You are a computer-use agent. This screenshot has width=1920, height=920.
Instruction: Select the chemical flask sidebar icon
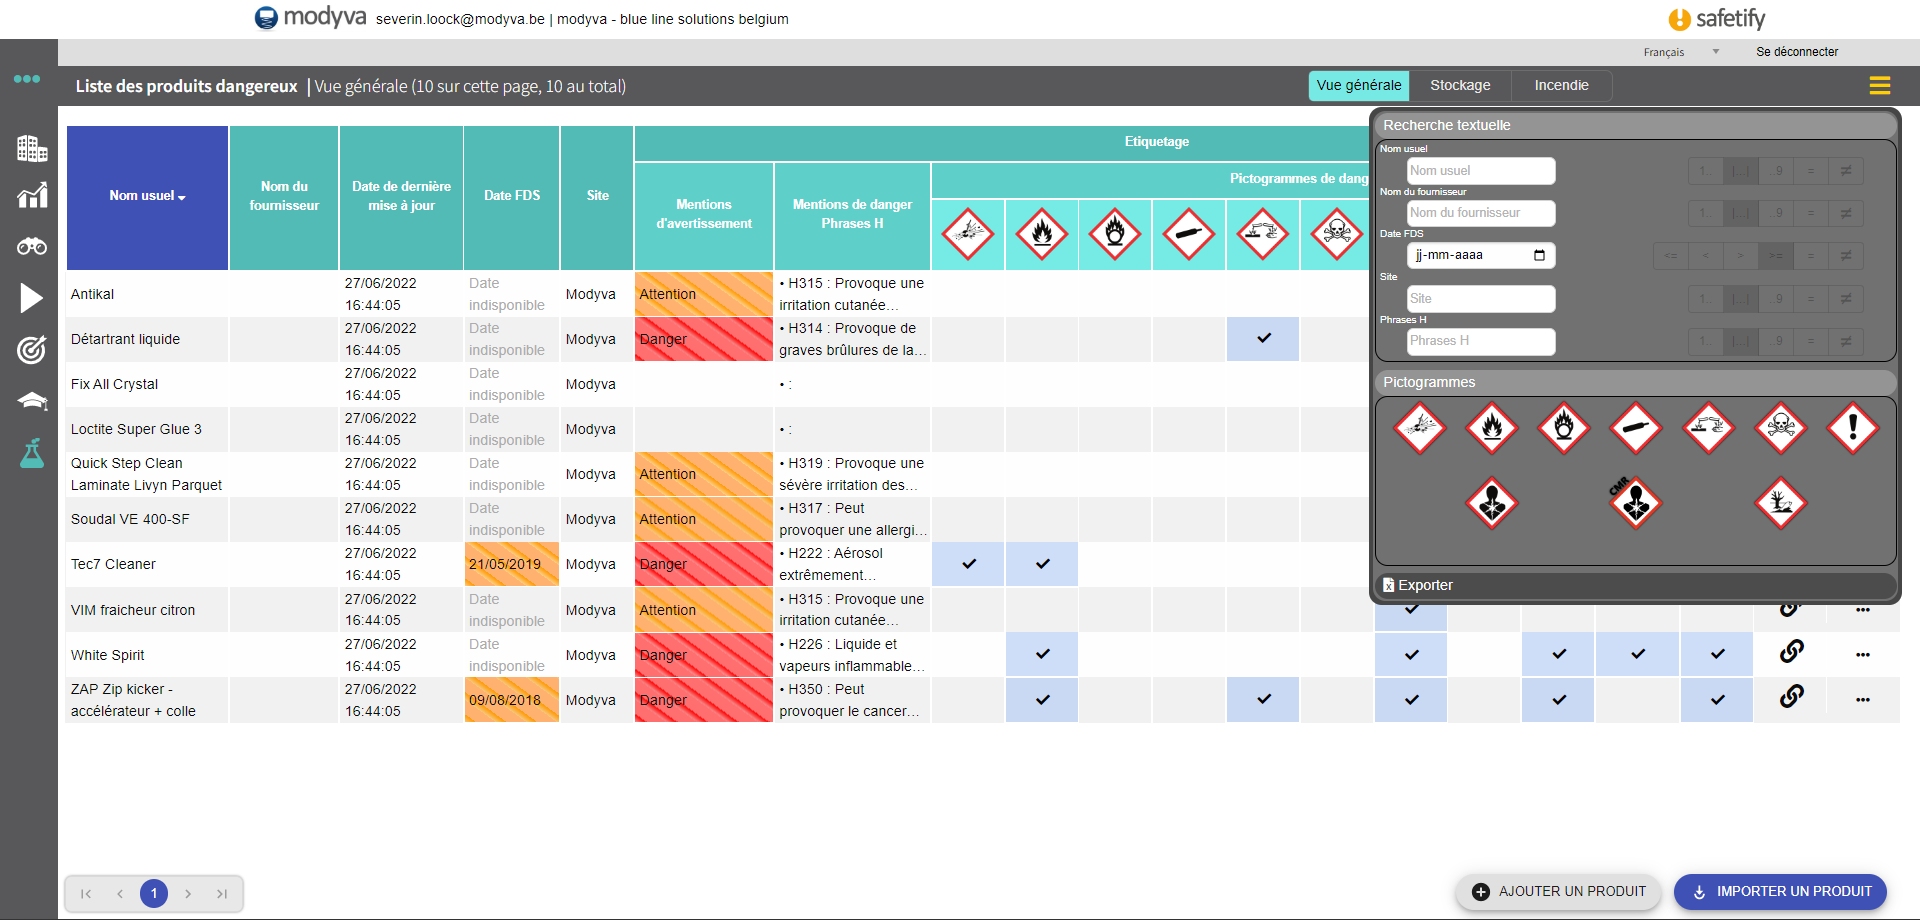[x=32, y=453]
